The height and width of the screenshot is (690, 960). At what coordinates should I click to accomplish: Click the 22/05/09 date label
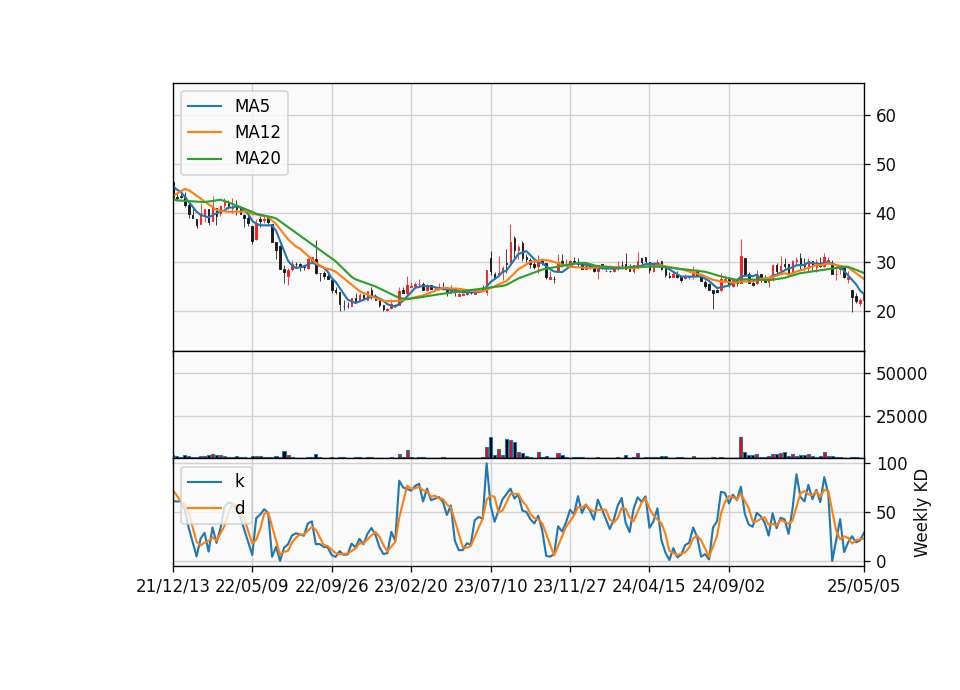[252, 587]
